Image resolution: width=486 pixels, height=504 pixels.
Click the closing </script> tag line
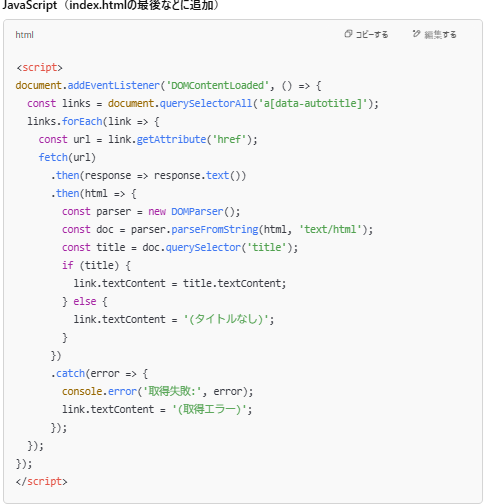(42, 481)
